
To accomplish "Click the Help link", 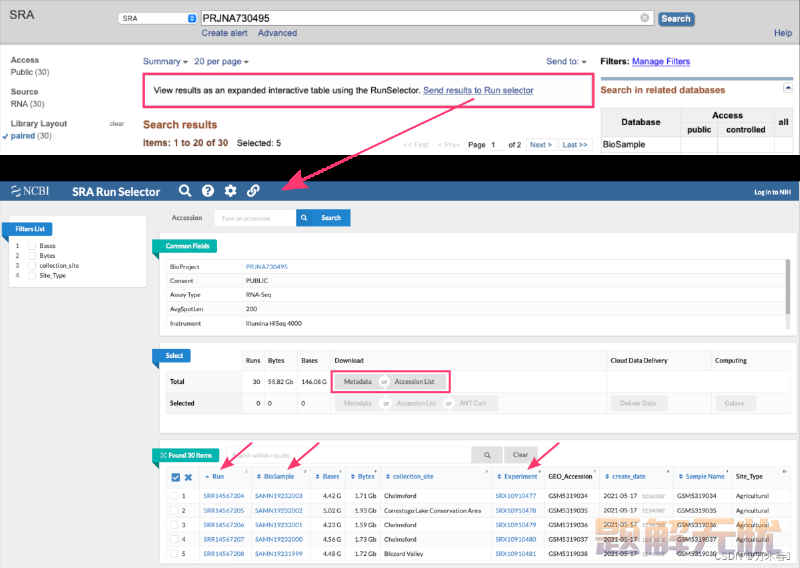I will (783, 33).
